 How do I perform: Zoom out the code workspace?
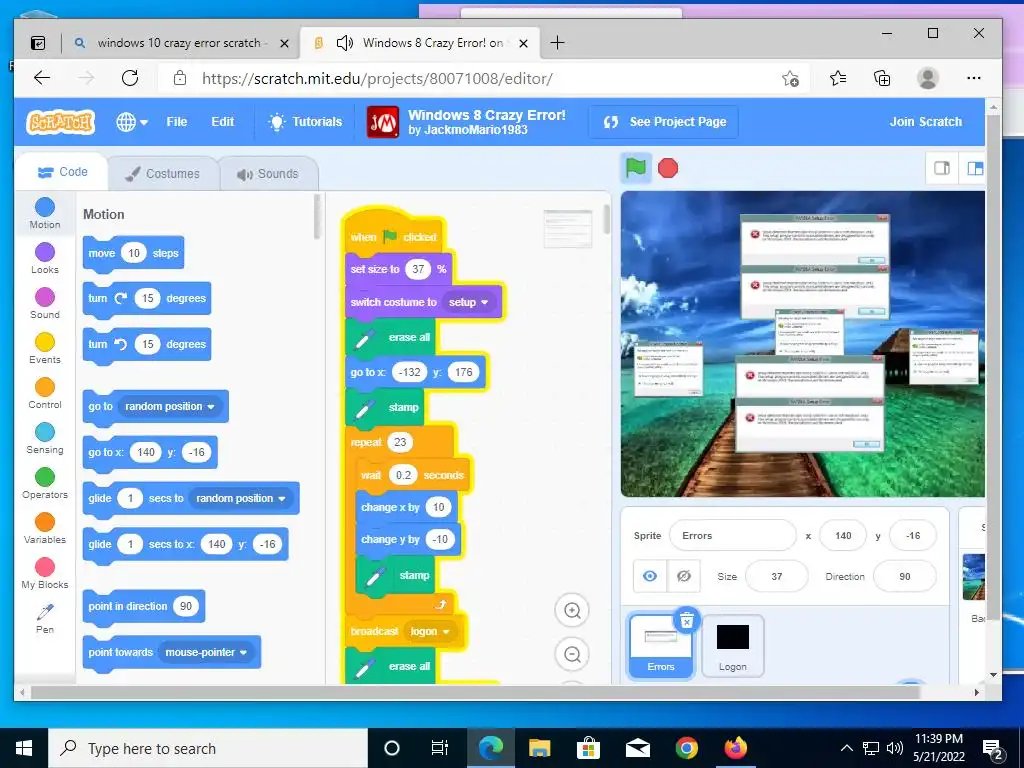pyautogui.click(x=572, y=654)
